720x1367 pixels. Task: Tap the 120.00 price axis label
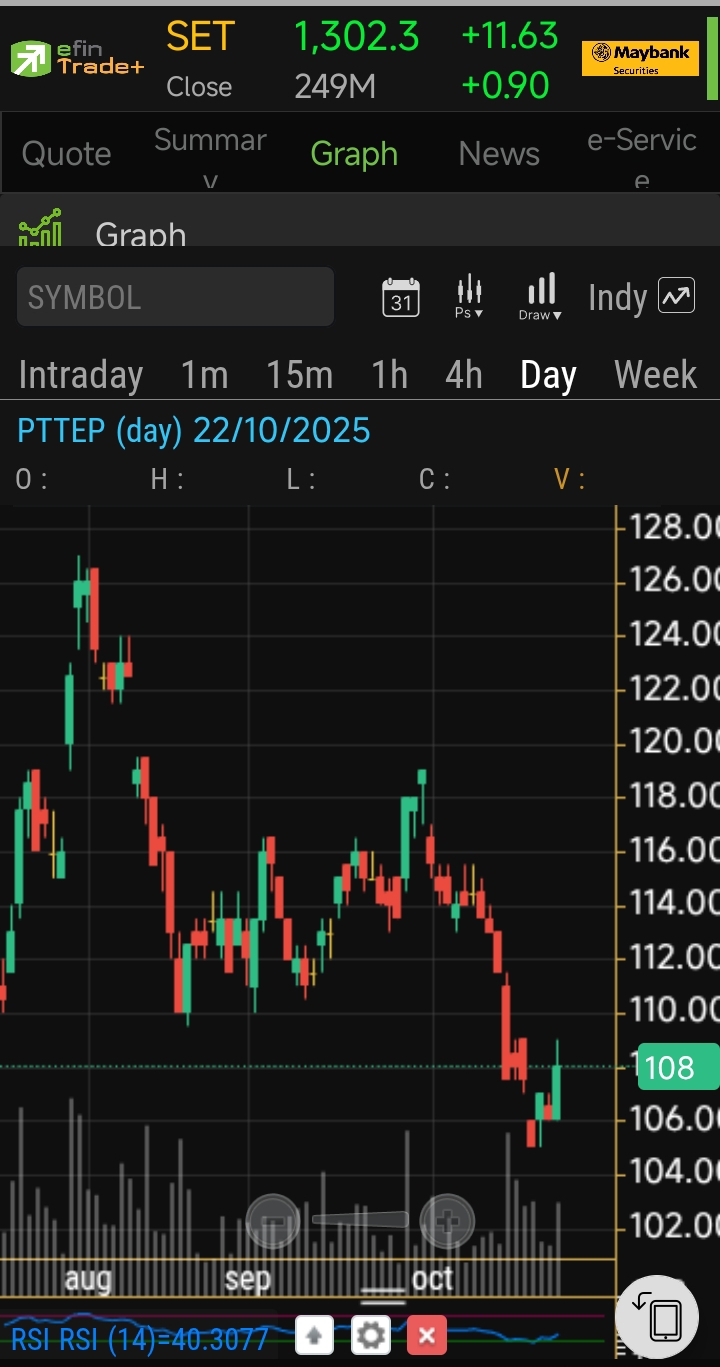[x=674, y=740]
